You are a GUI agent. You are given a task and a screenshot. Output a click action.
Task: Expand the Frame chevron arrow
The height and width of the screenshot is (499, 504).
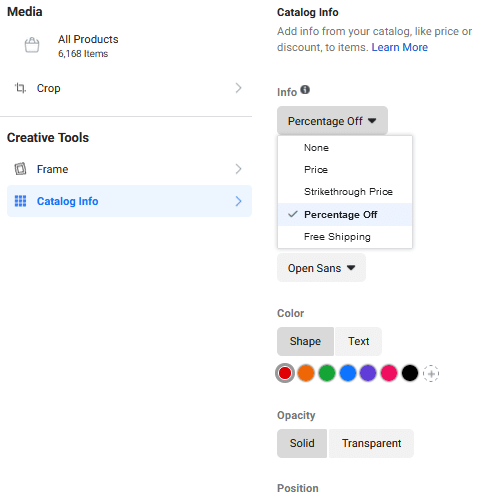238,169
